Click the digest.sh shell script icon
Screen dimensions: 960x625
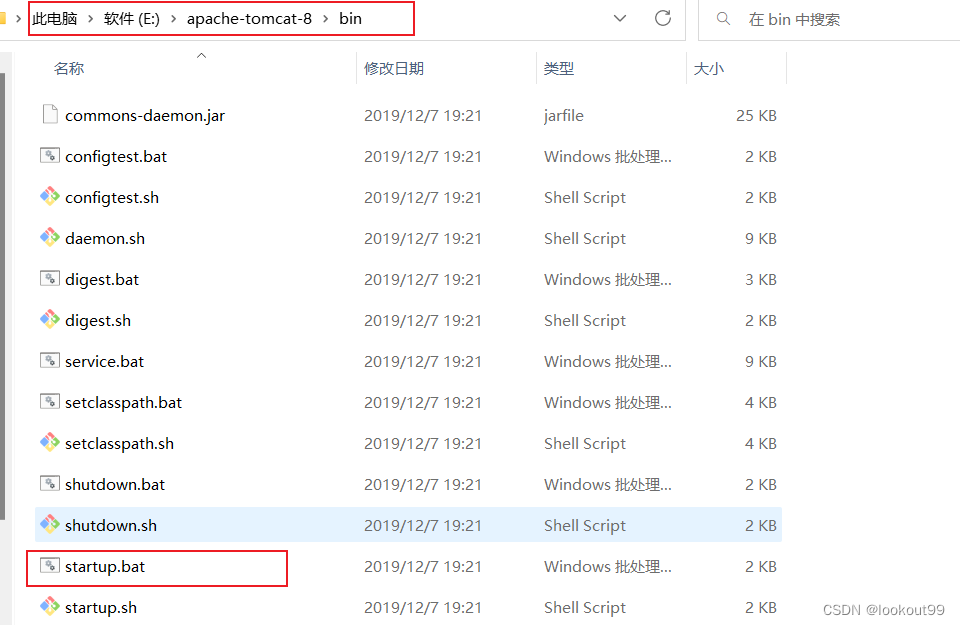pos(50,320)
